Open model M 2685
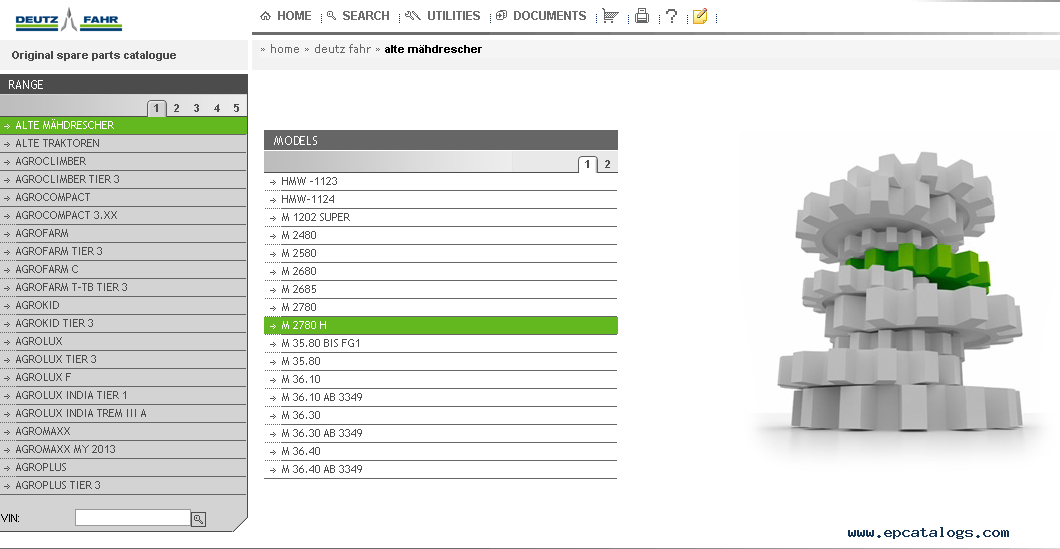 [441, 289]
